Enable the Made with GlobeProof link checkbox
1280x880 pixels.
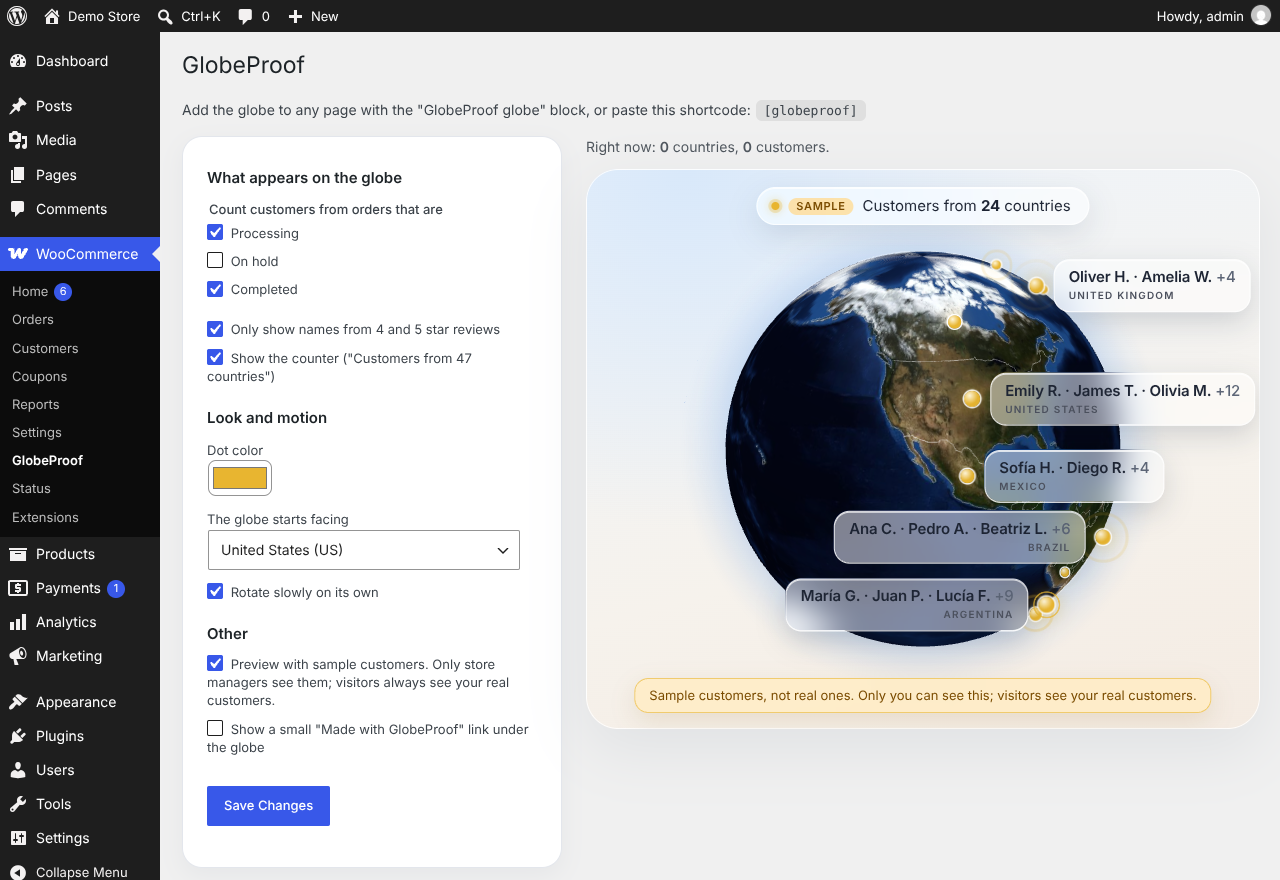coord(215,728)
